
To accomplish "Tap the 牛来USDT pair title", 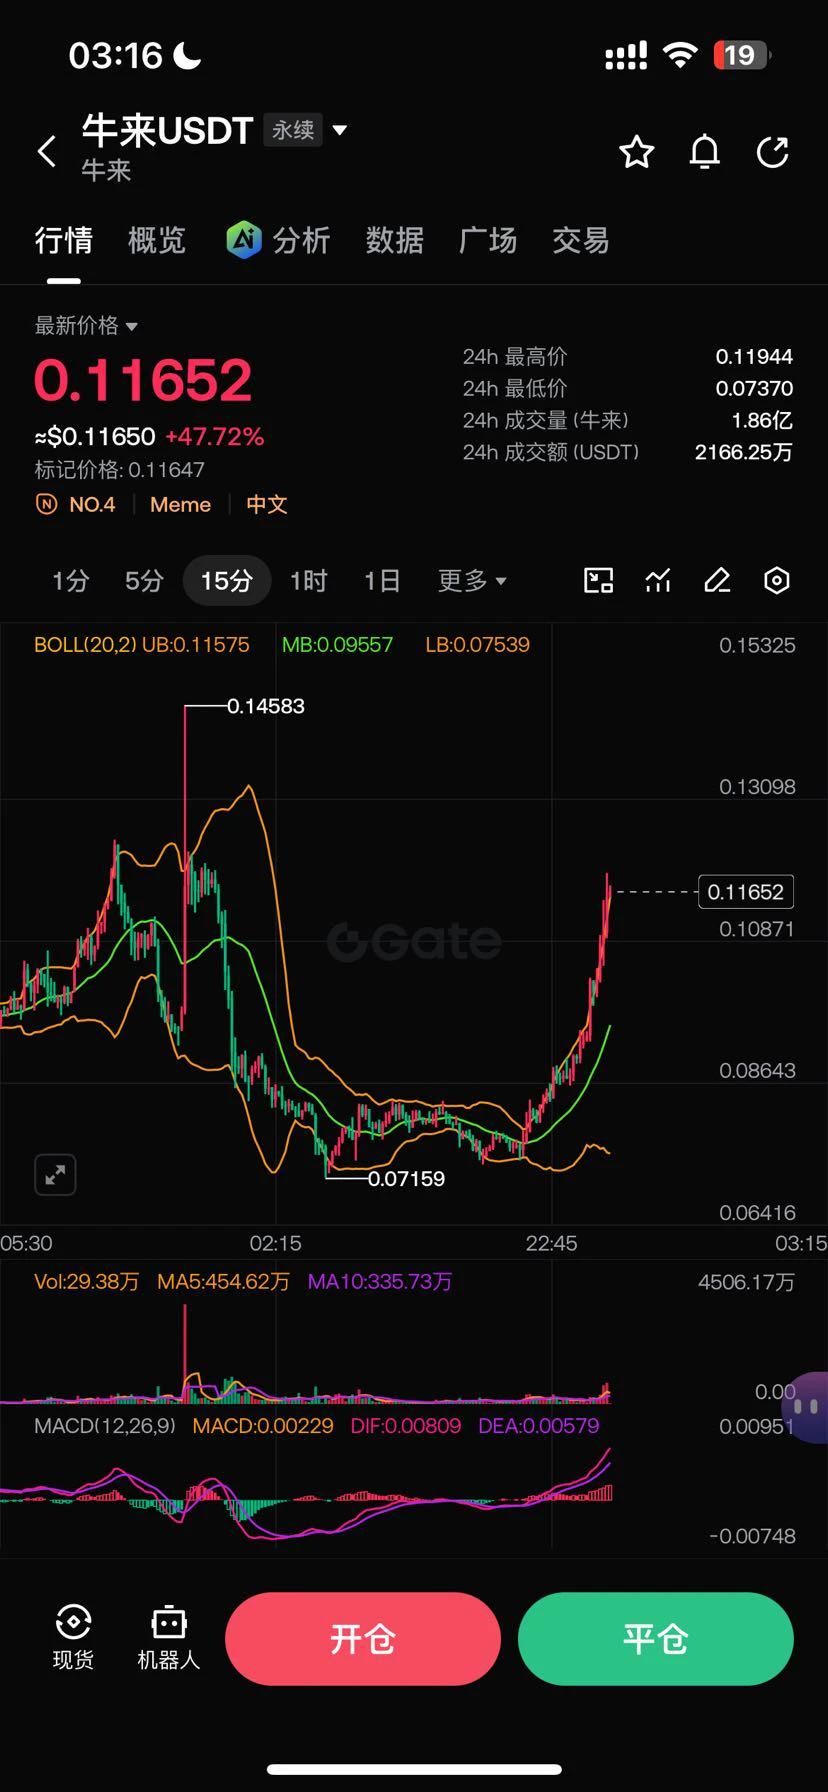I will click(x=167, y=130).
